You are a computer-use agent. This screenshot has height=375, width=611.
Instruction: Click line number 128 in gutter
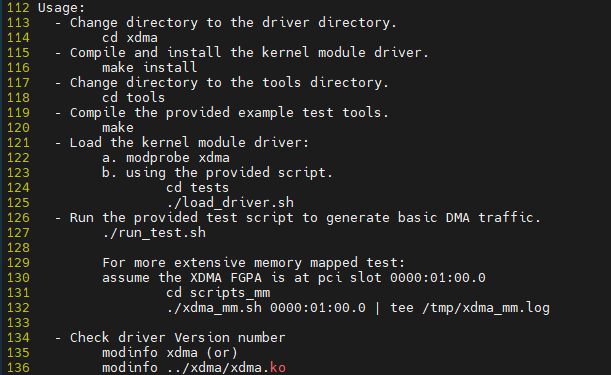click(18, 248)
